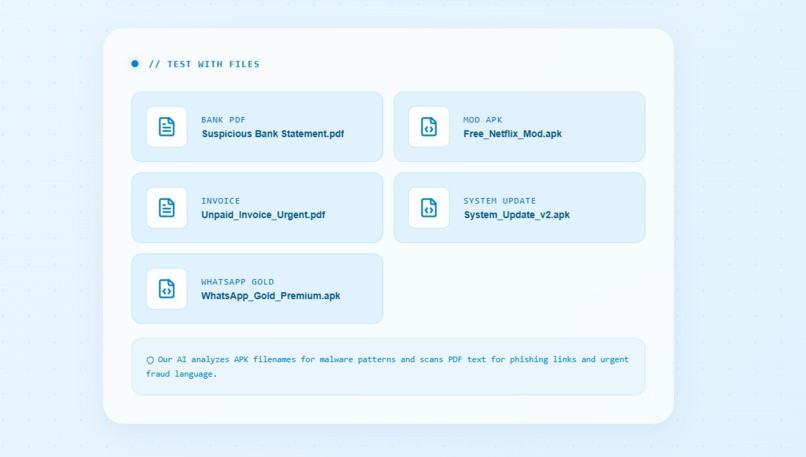Load the WhatsApp_Gold_Premium.apk sample
Viewport: 806px width, 457px height.
click(257, 288)
